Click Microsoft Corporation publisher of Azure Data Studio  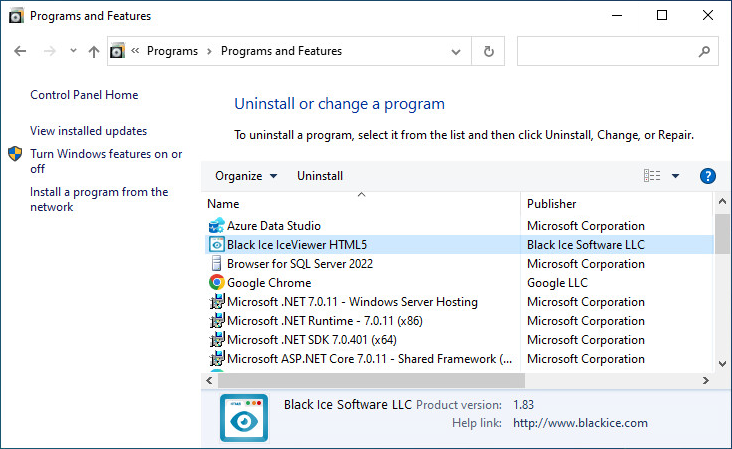586,226
